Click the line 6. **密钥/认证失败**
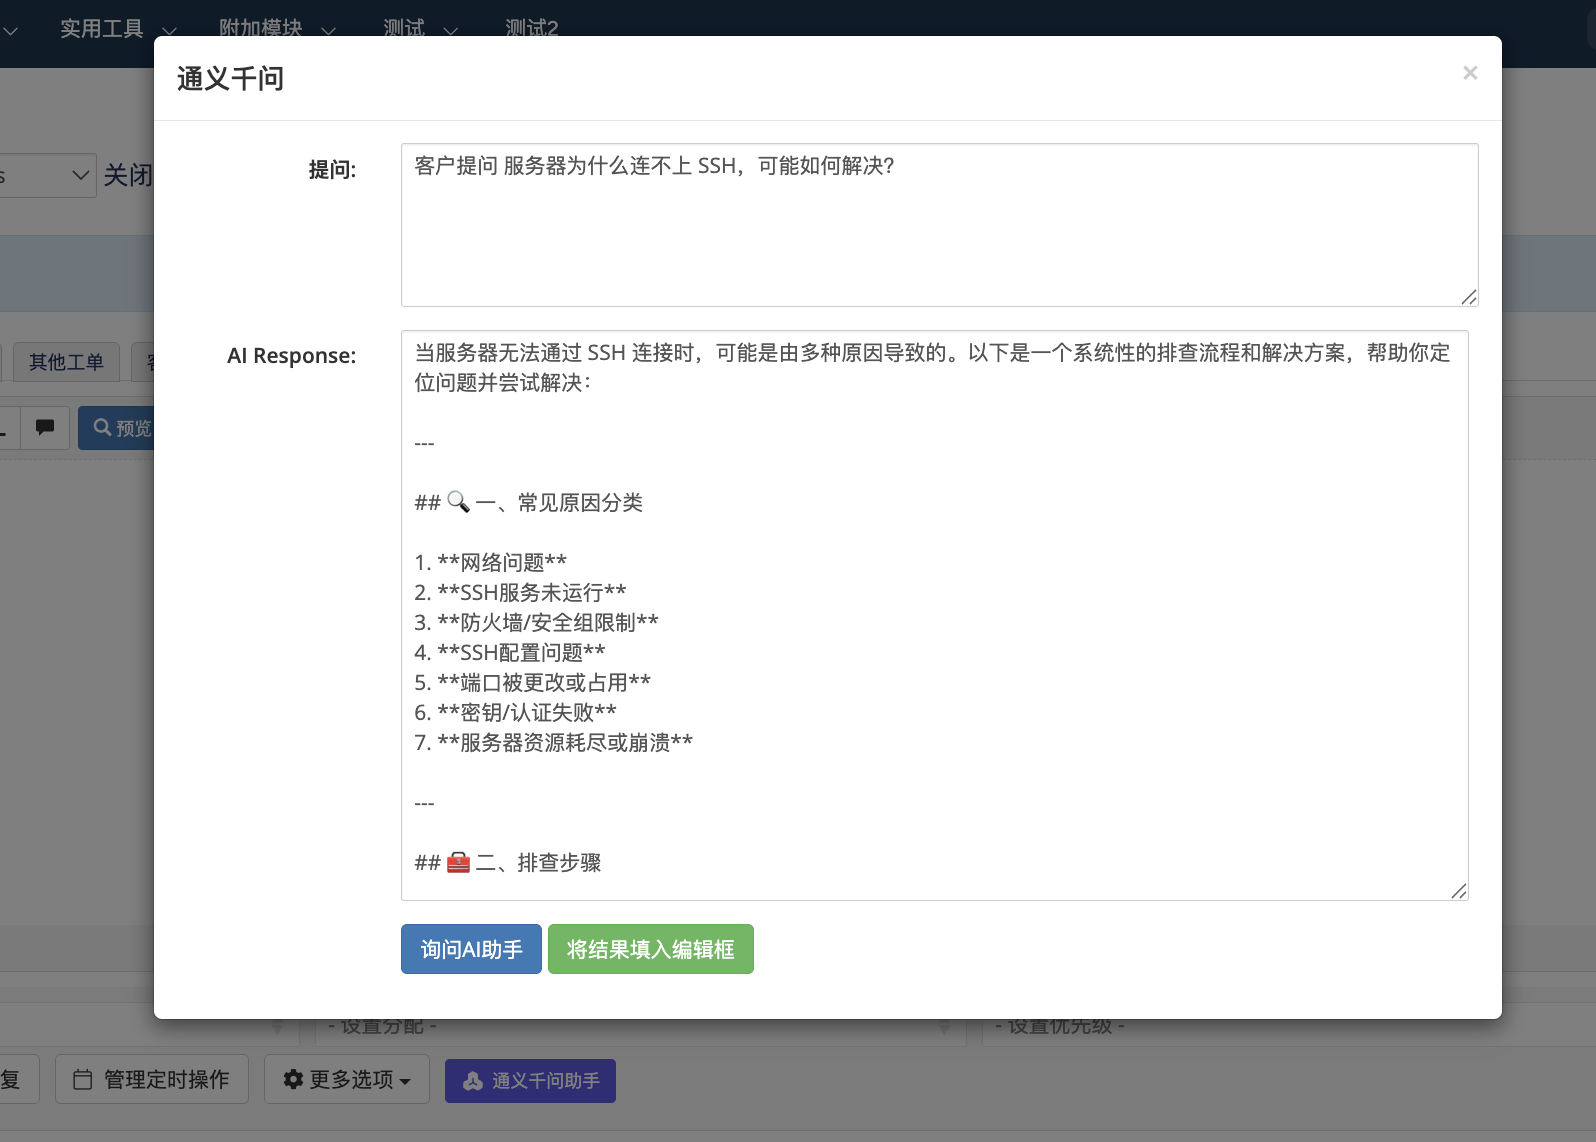This screenshot has height=1142, width=1596. (515, 713)
